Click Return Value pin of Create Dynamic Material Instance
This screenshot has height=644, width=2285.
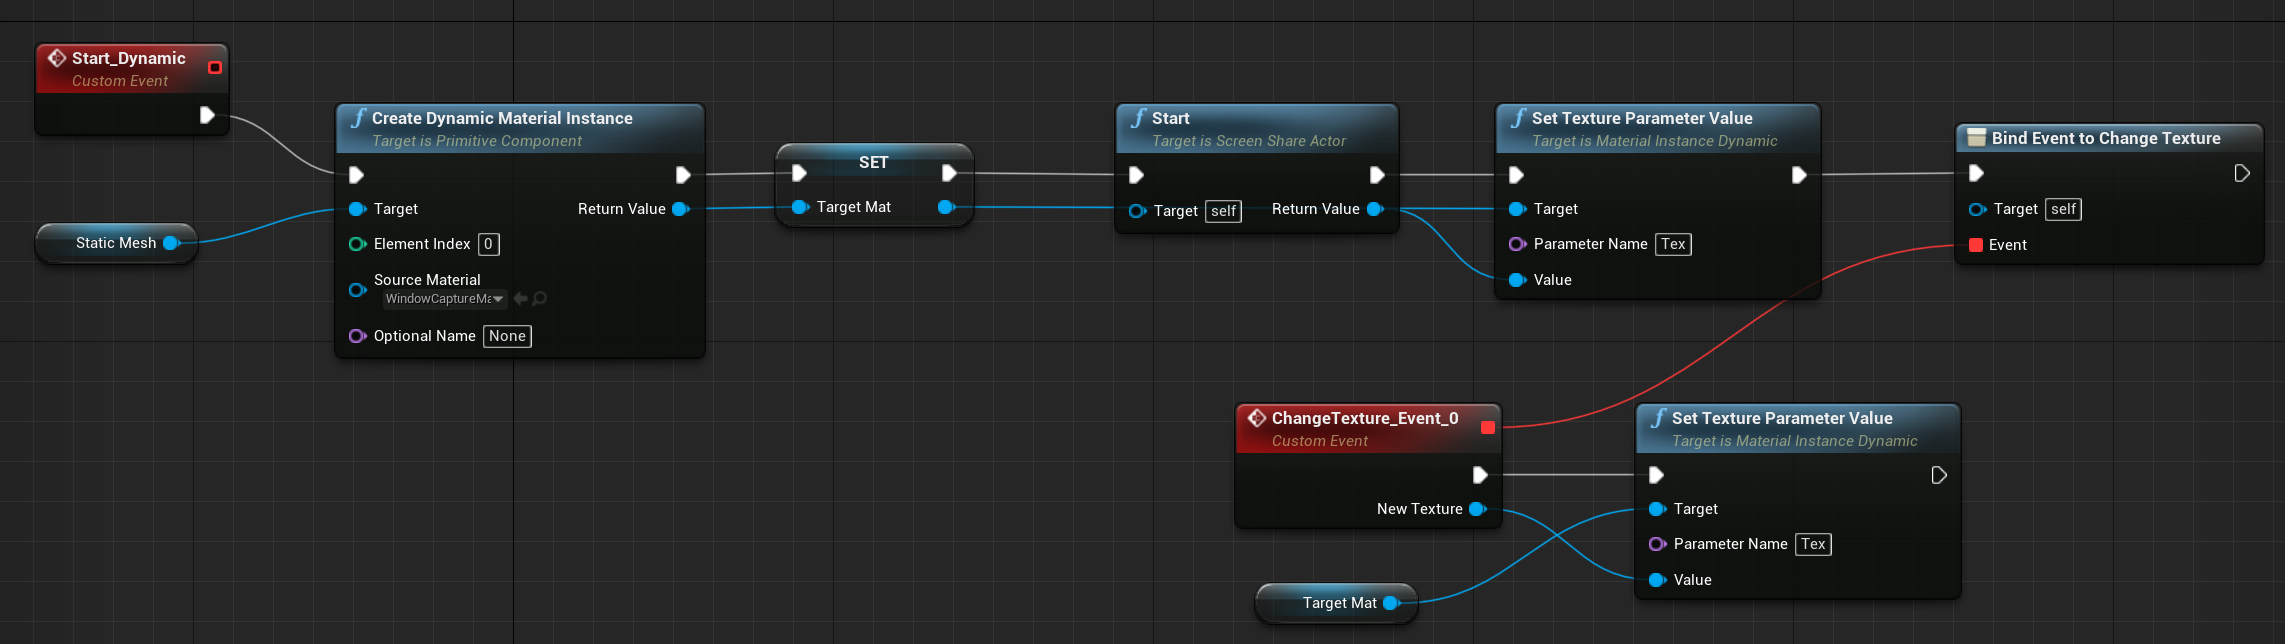680,209
